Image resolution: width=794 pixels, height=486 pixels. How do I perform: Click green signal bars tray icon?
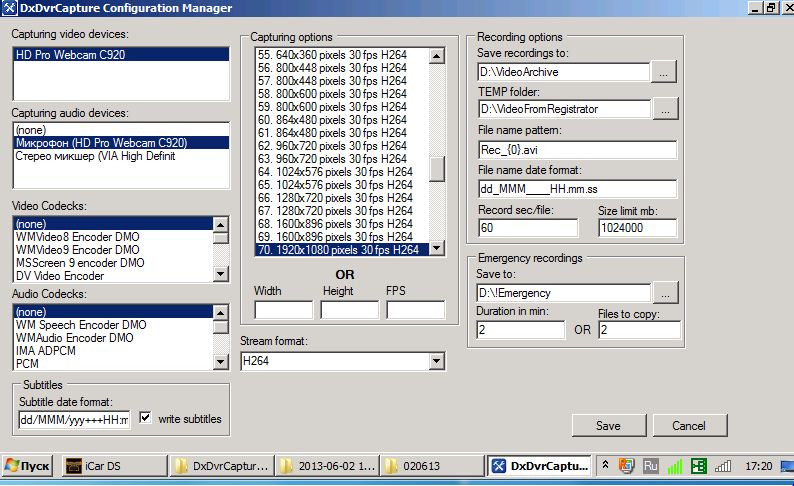pyautogui.click(x=674, y=466)
